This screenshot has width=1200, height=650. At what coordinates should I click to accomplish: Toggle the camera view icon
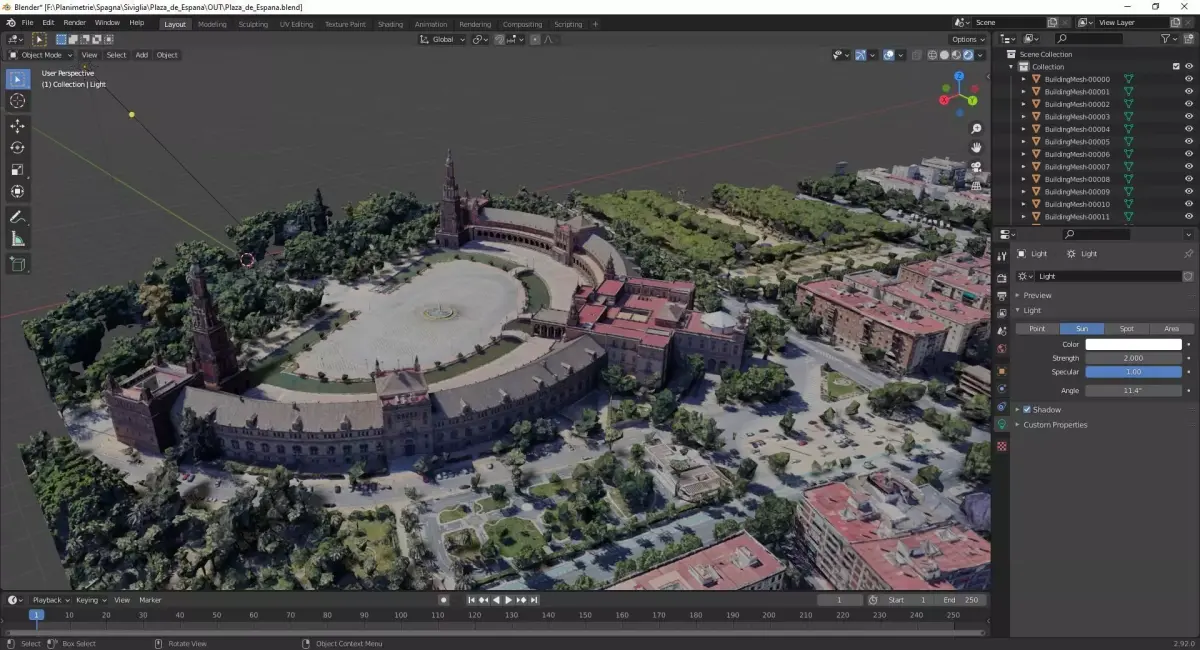976,167
